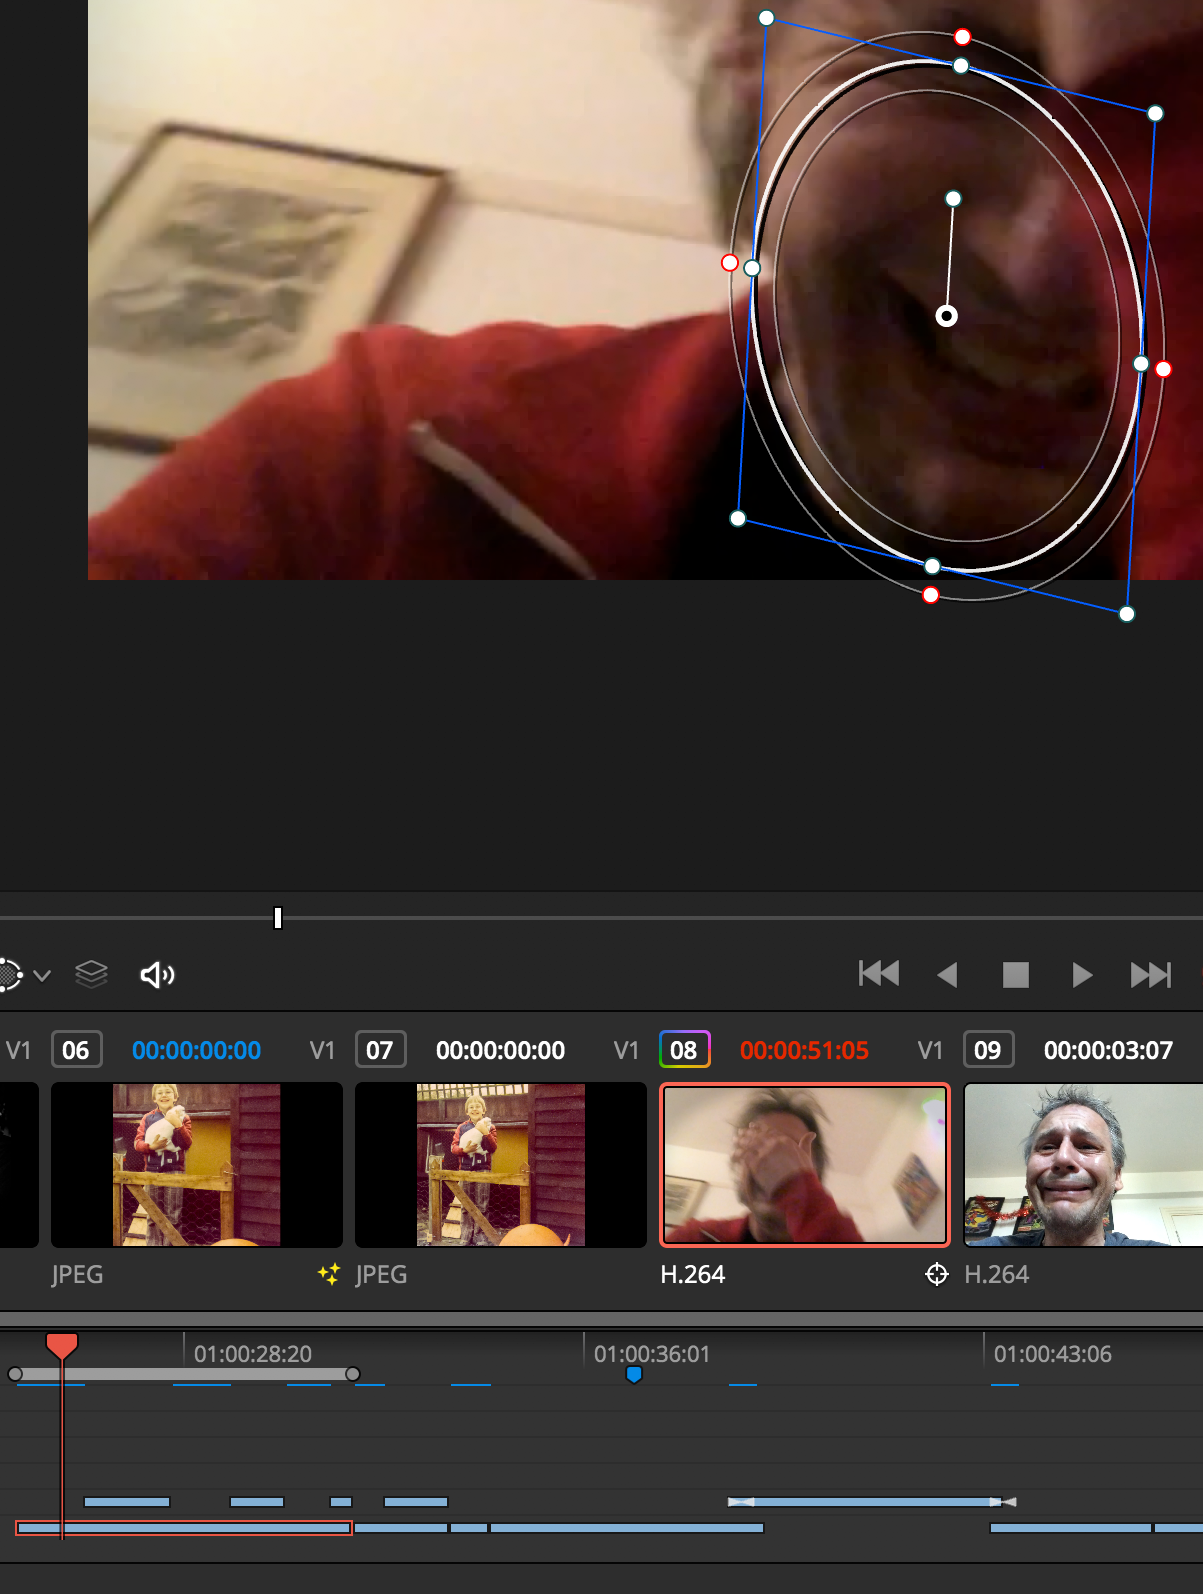Click the ellipse left edge control point
Screen dimensions: 1203x1594
click(x=752, y=268)
